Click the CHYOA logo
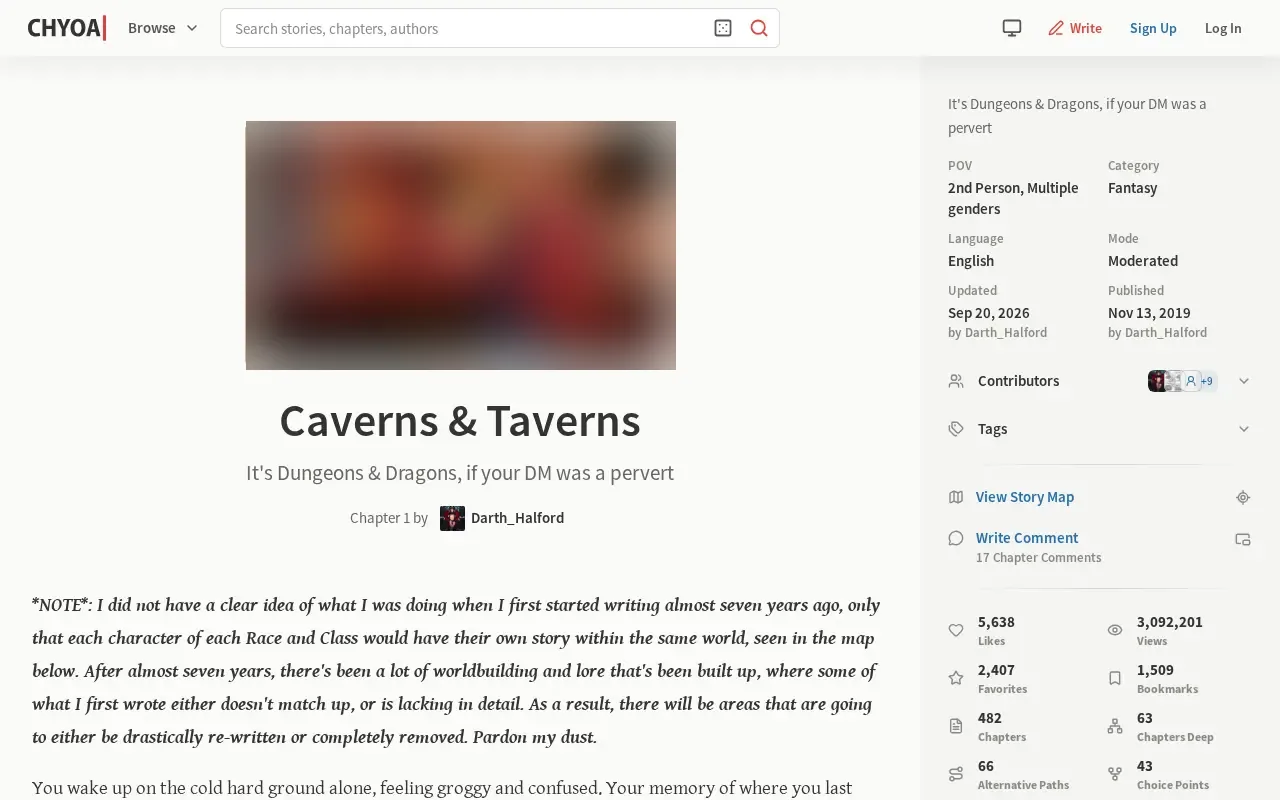This screenshot has height=800, width=1280. (x=67, y=28)
